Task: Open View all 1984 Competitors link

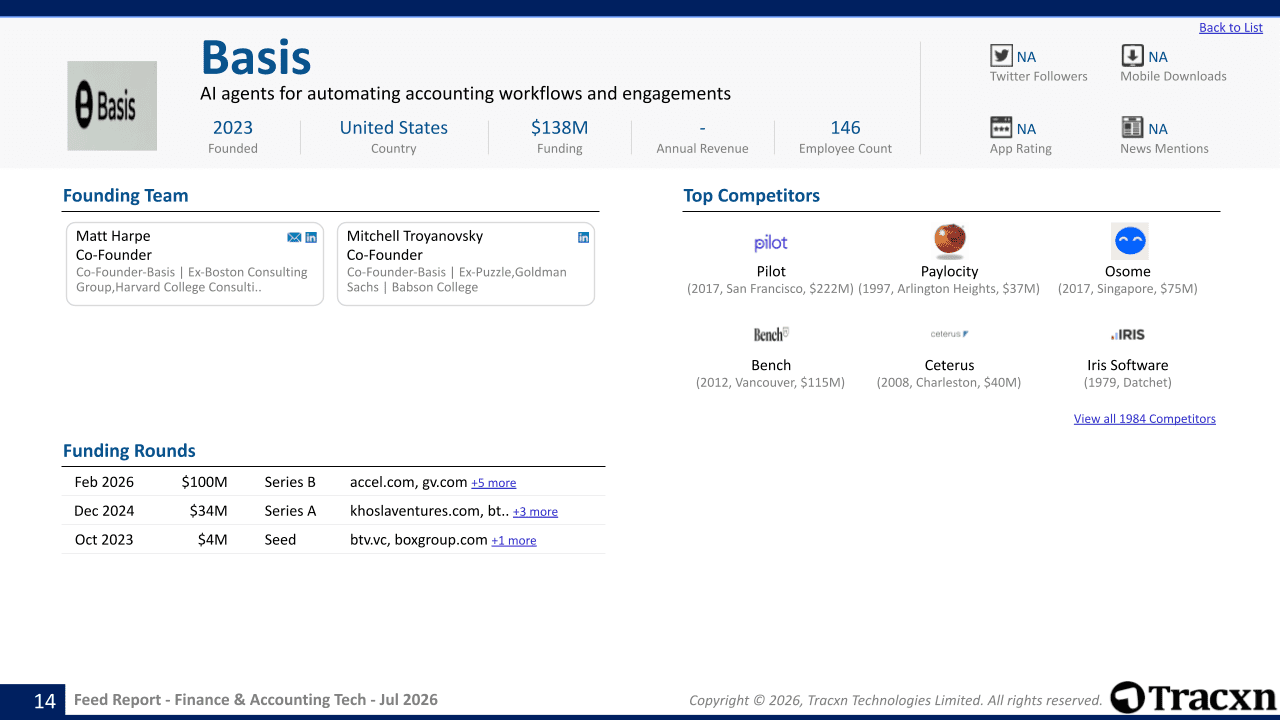Action: tap(1145, 419)
